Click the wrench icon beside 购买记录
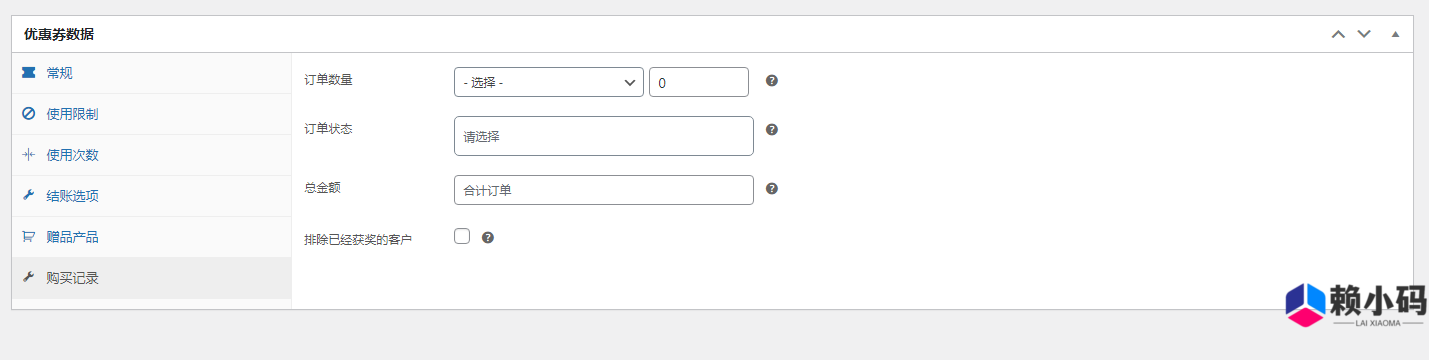This screenshot has width=1429, height=360. pyautogui.click(x=28, y=278)
